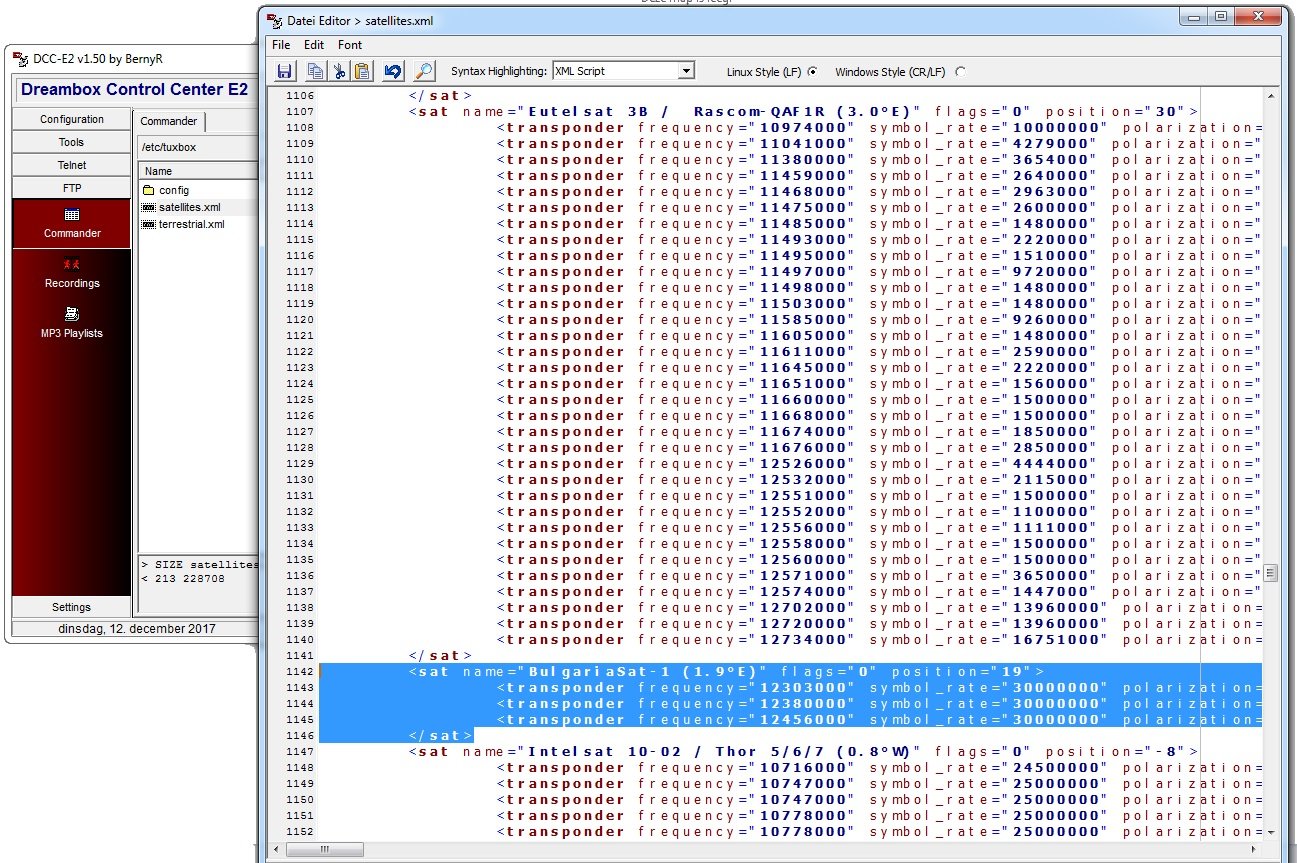Click the frequency 11645000 transponder line
The width and height of the screenshot is (1297, 863).
[878, 367]
